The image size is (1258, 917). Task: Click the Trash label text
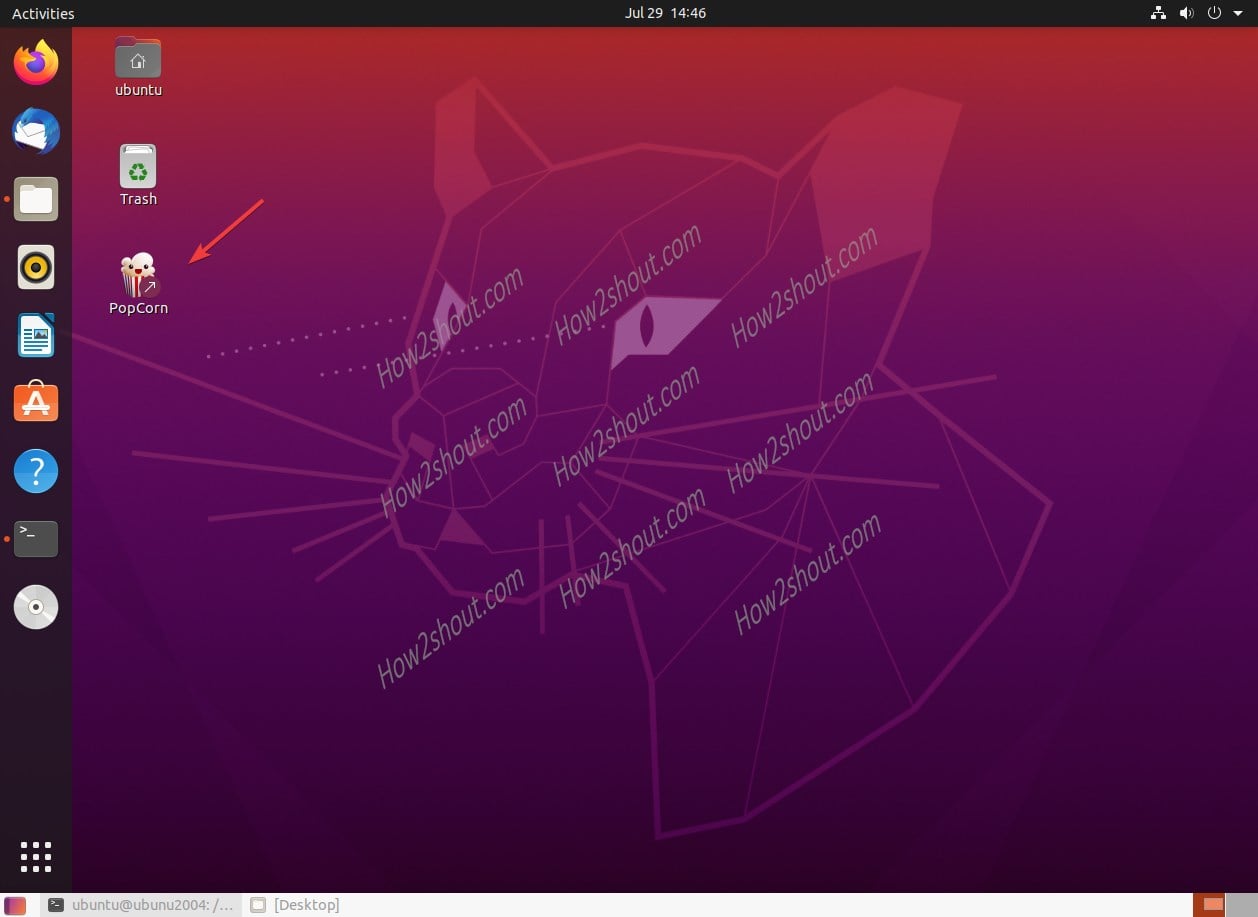138,199
